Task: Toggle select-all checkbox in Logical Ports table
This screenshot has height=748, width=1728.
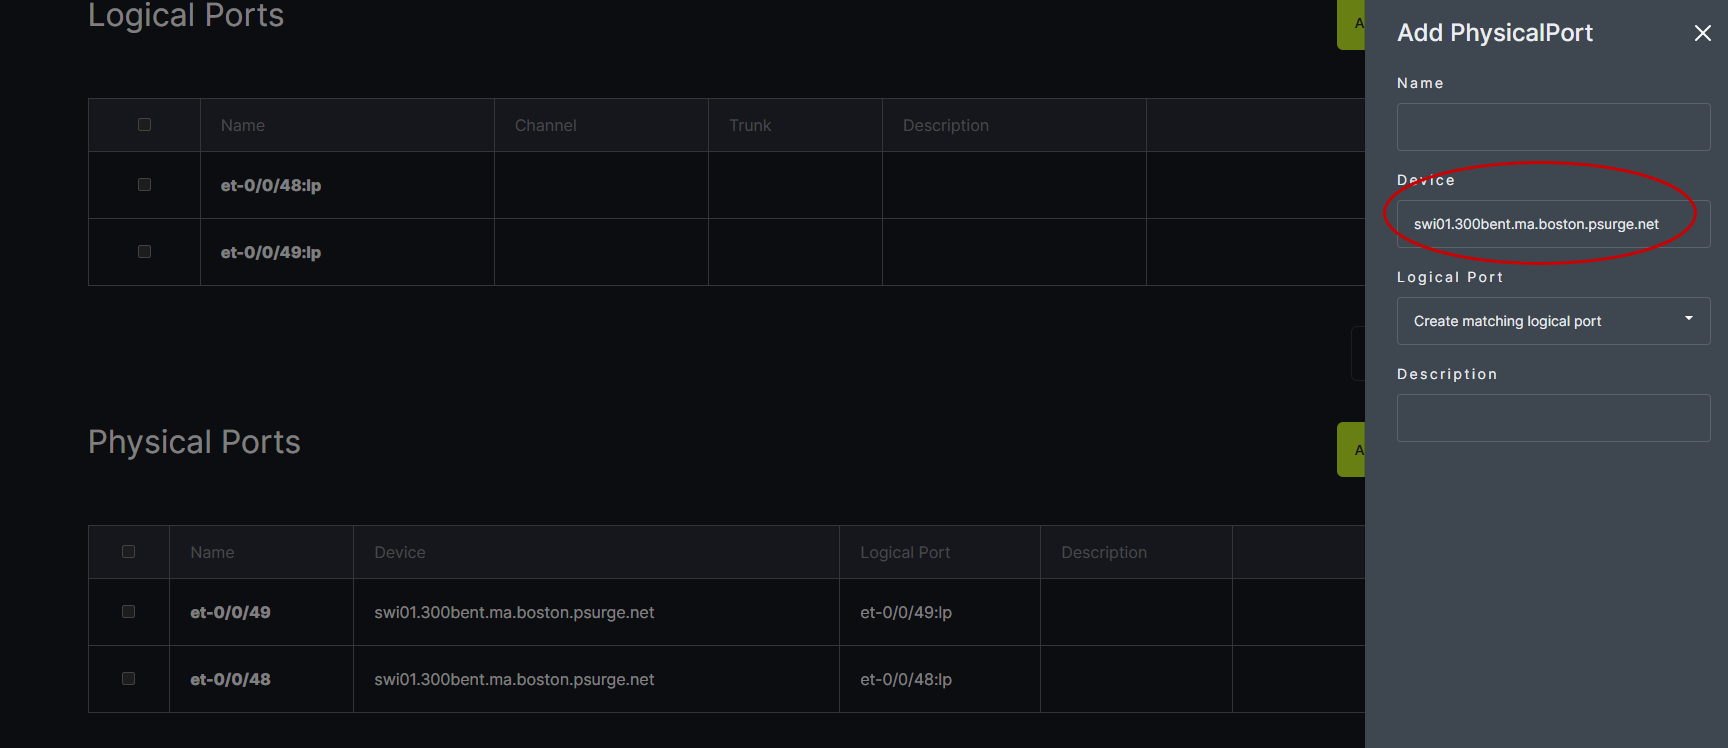Action: point(144,125)
